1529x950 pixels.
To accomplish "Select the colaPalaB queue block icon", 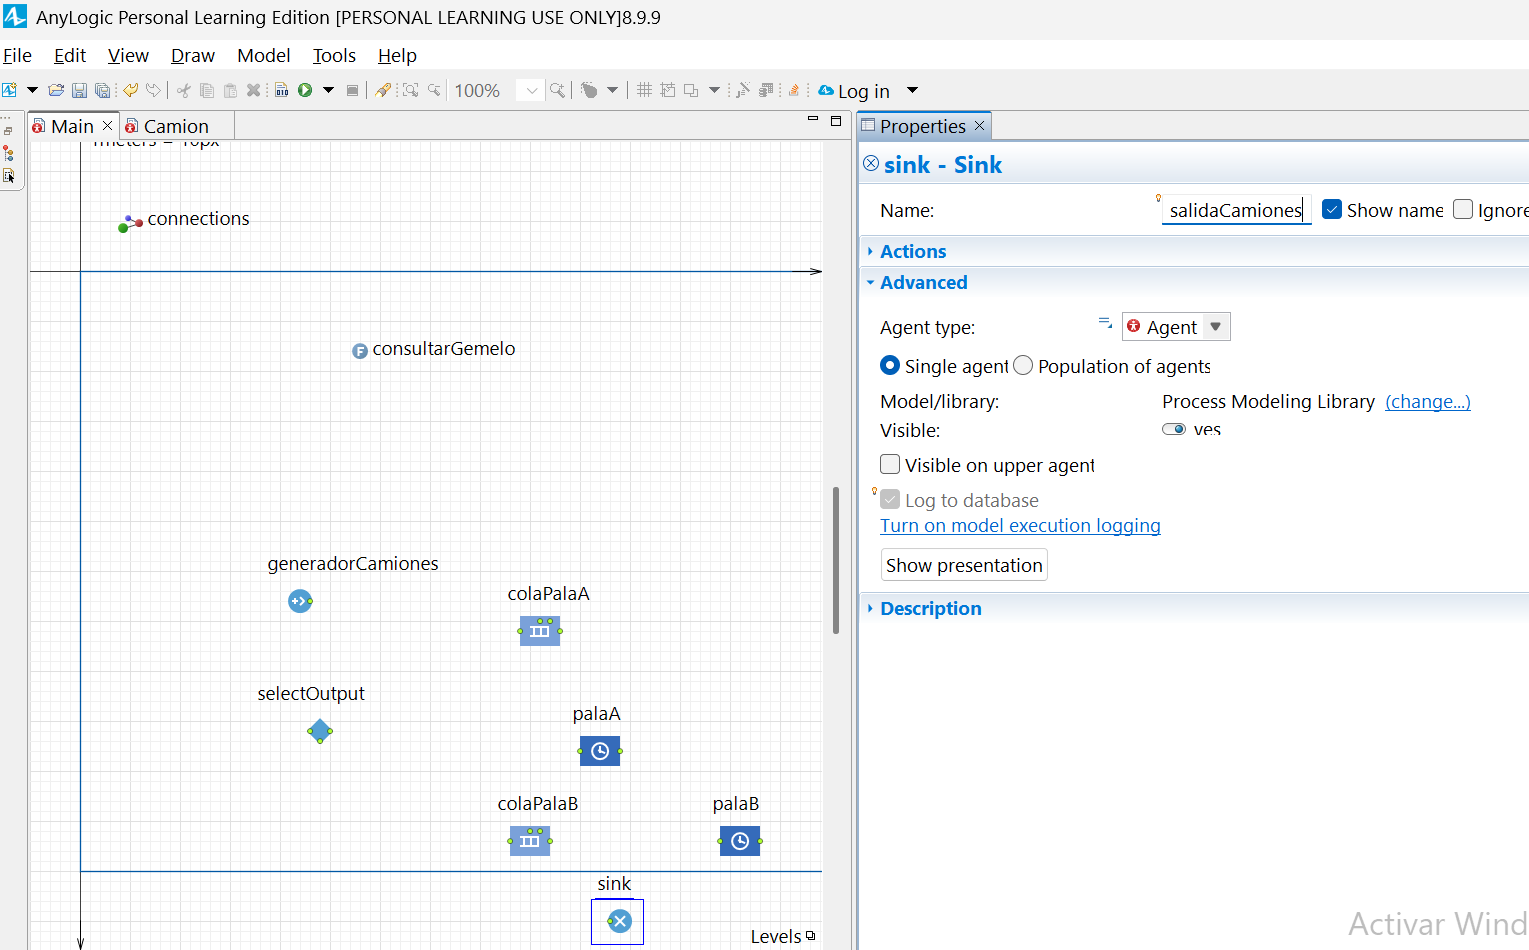I will [x=530, y=841].
